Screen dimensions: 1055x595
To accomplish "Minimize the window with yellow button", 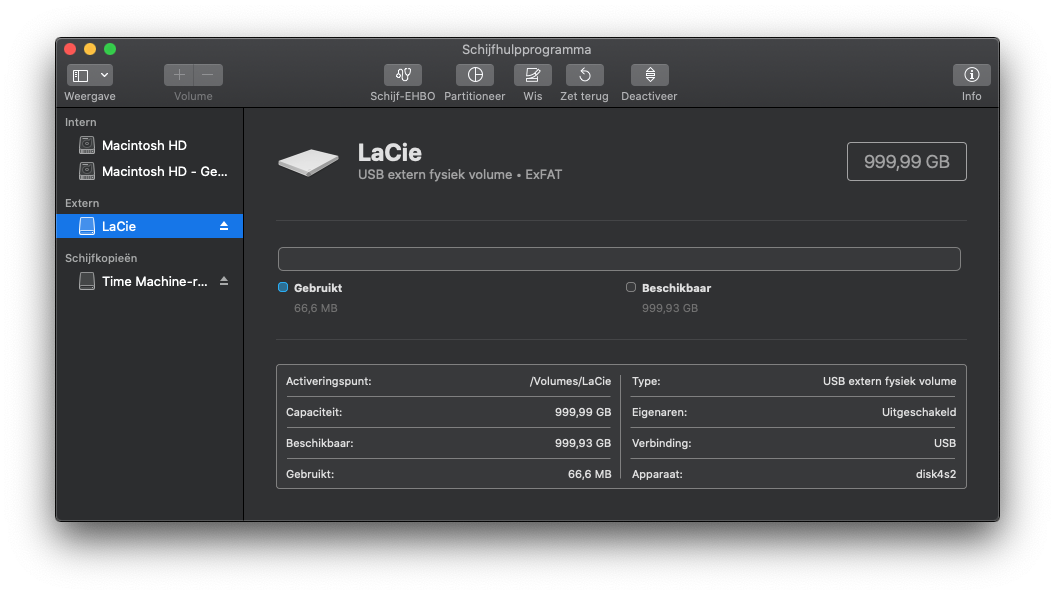I will pos(90,49).
